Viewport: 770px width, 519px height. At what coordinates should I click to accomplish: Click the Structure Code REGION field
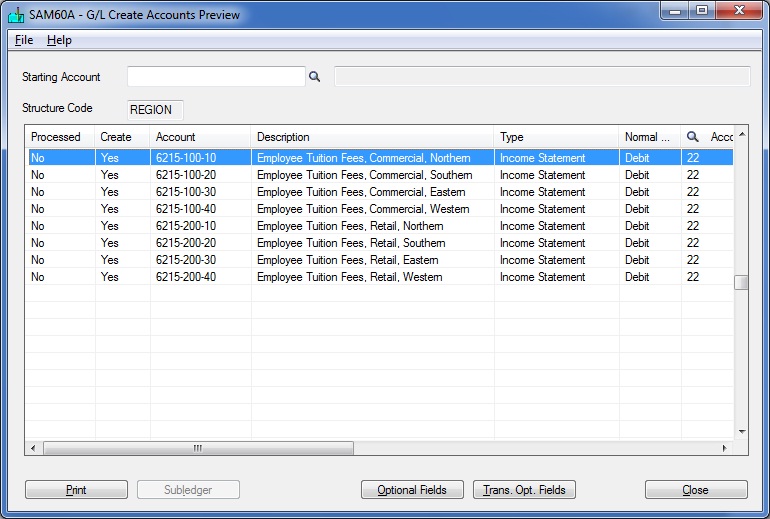[x=155, y=109]
